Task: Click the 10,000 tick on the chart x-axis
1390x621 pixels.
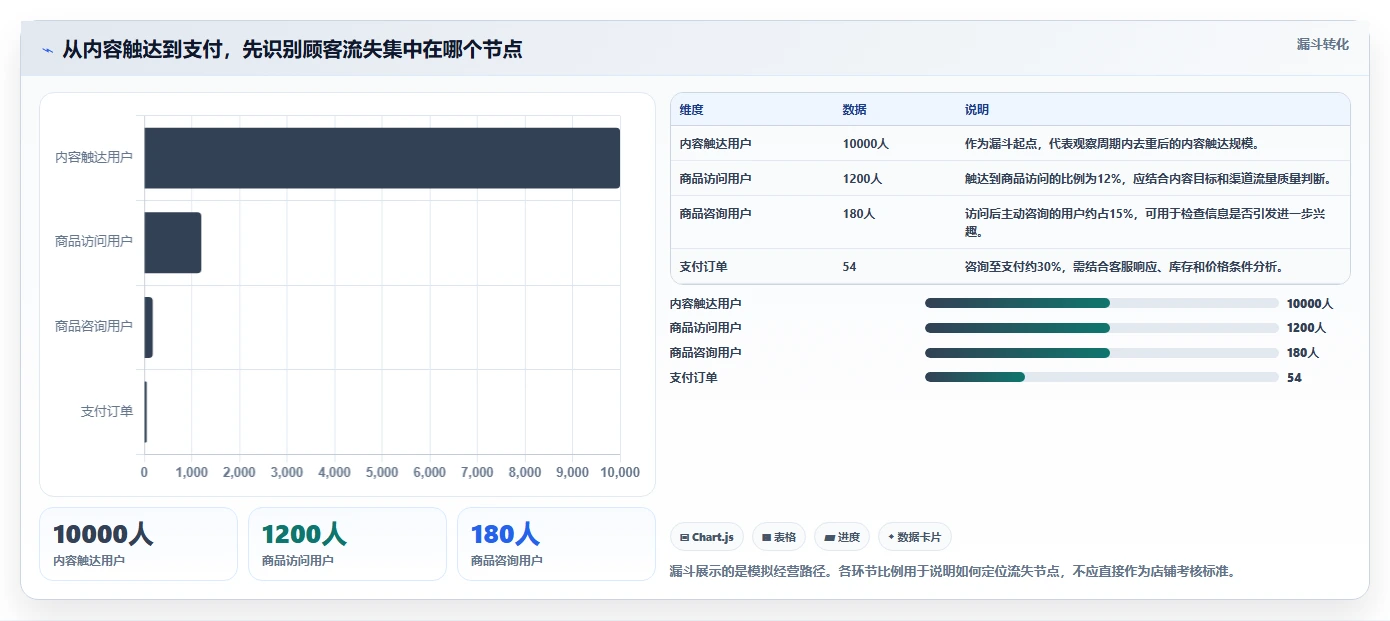Action: 620,473
